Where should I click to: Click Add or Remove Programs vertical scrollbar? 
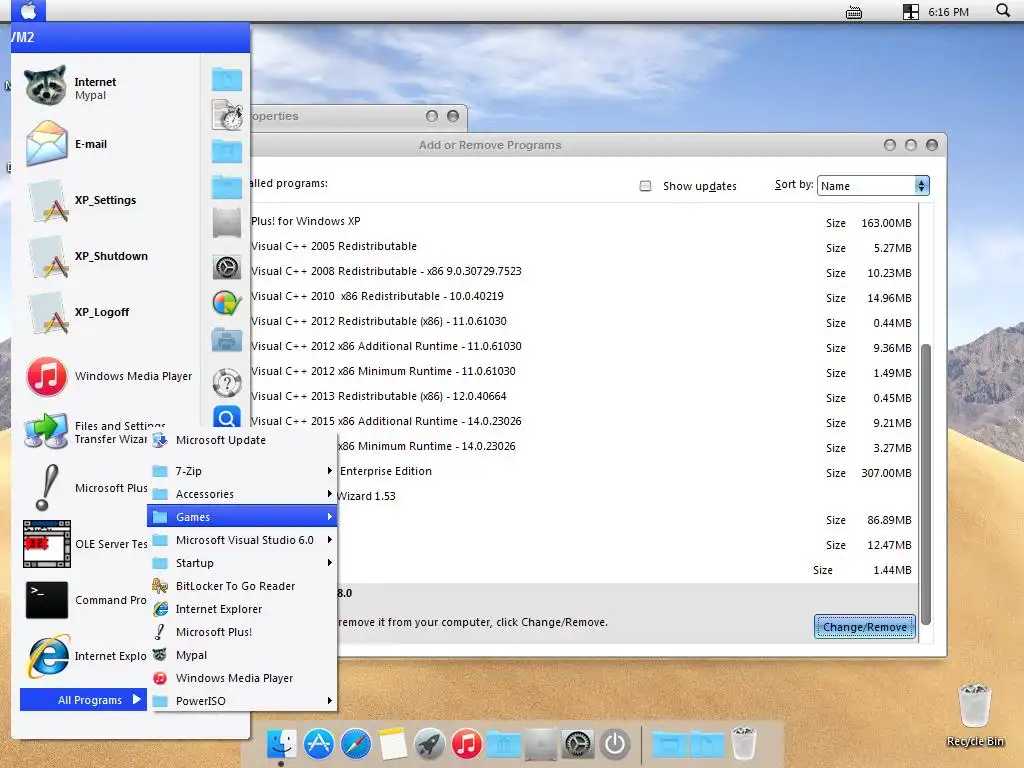point(925,483)
